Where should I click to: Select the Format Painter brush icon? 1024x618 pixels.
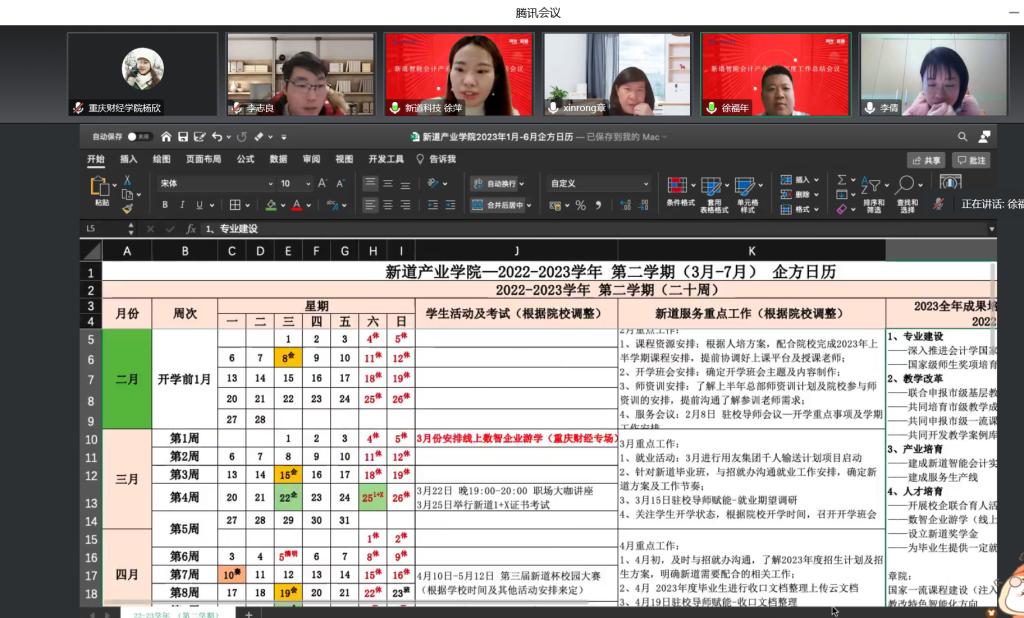point(127,208)
